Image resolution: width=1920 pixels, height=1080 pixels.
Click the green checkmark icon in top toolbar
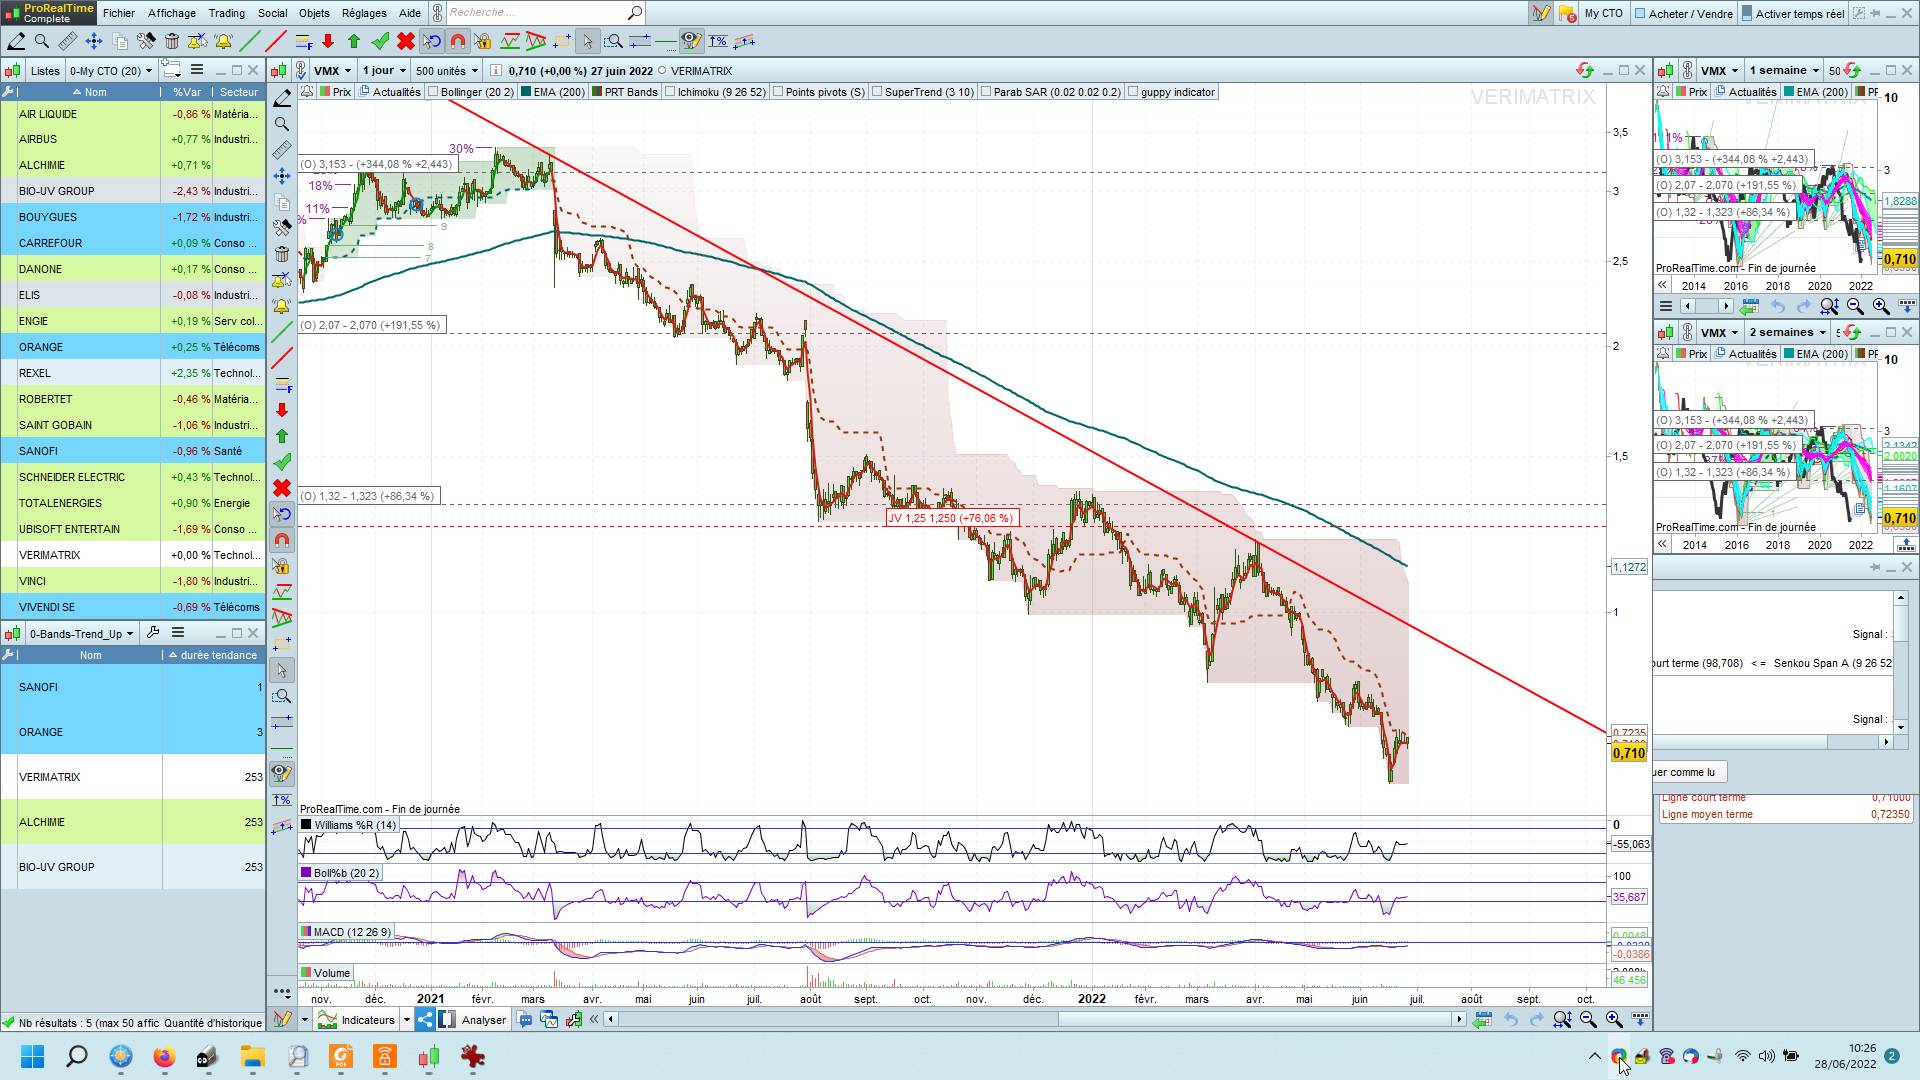coord(380,41)
